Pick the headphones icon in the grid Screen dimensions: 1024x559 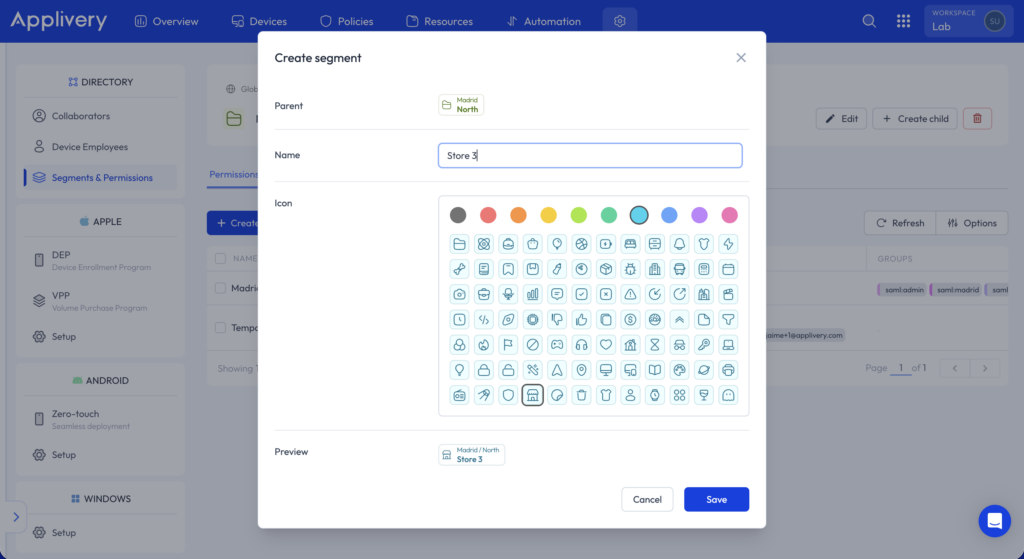[x=581, y=345]
